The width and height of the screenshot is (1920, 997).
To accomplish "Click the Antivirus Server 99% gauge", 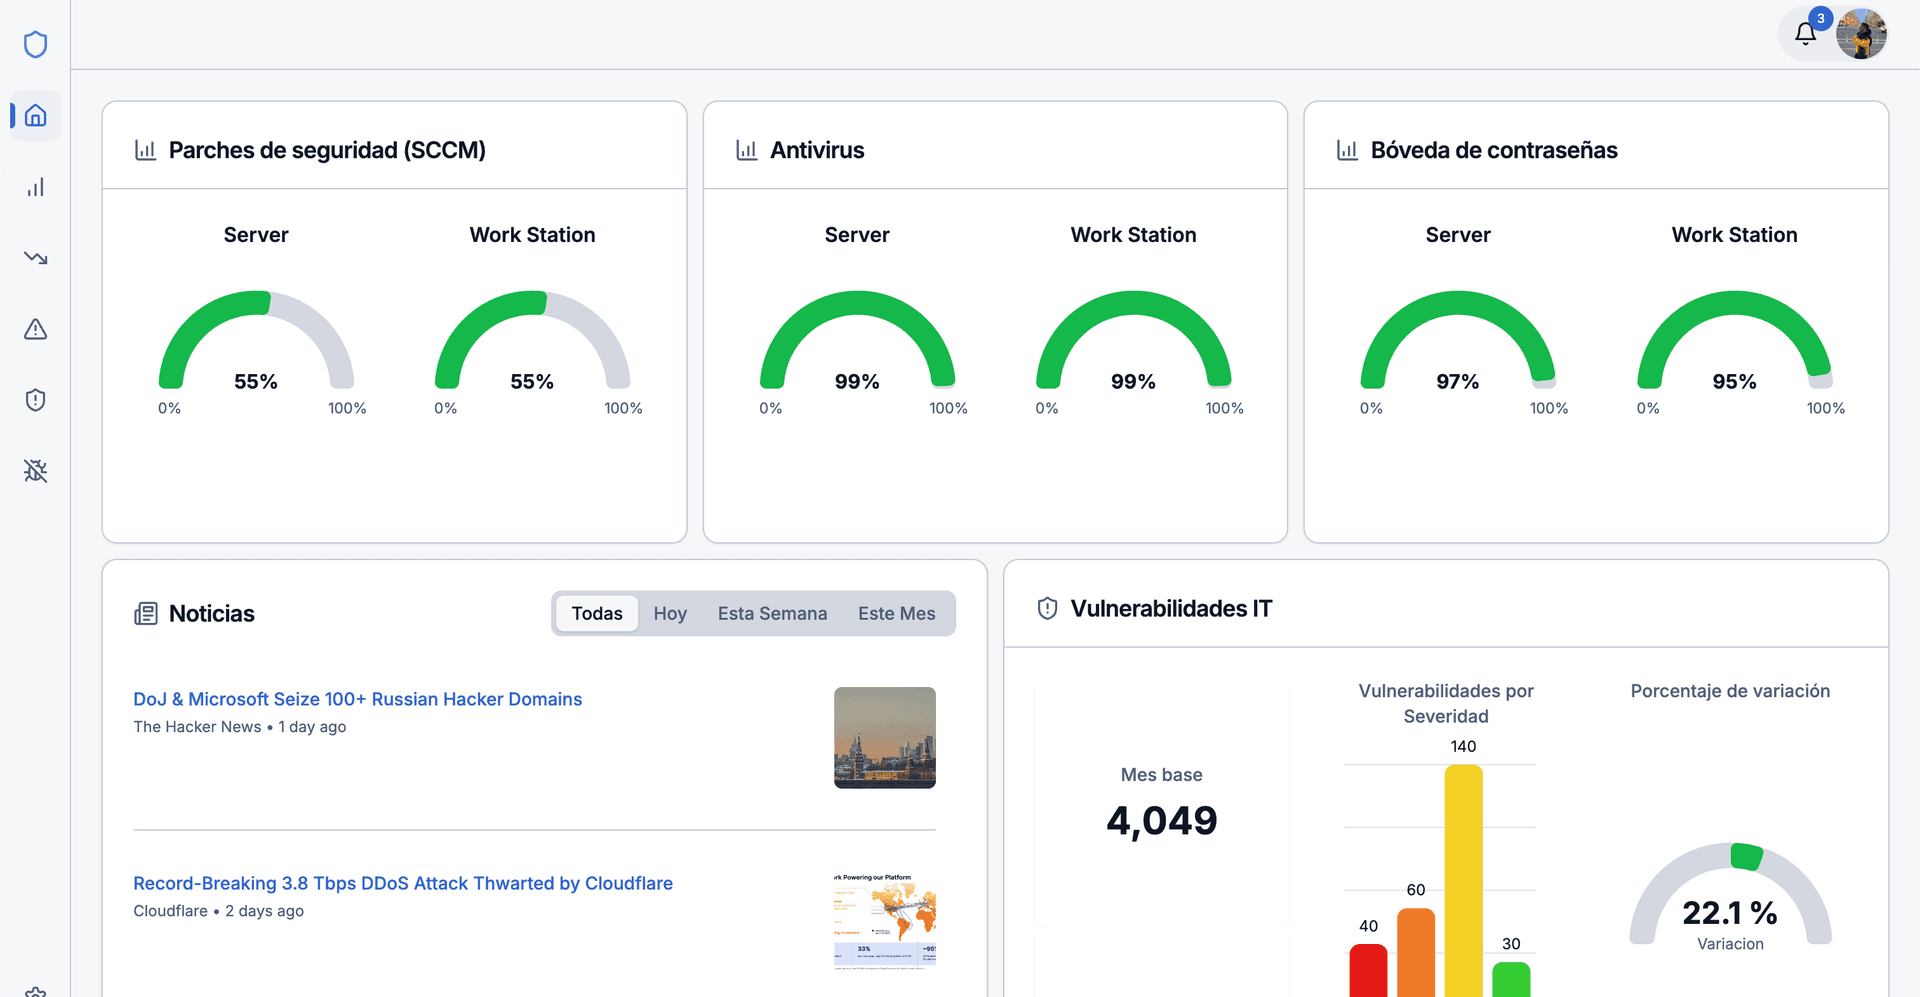I will [857, 340].
